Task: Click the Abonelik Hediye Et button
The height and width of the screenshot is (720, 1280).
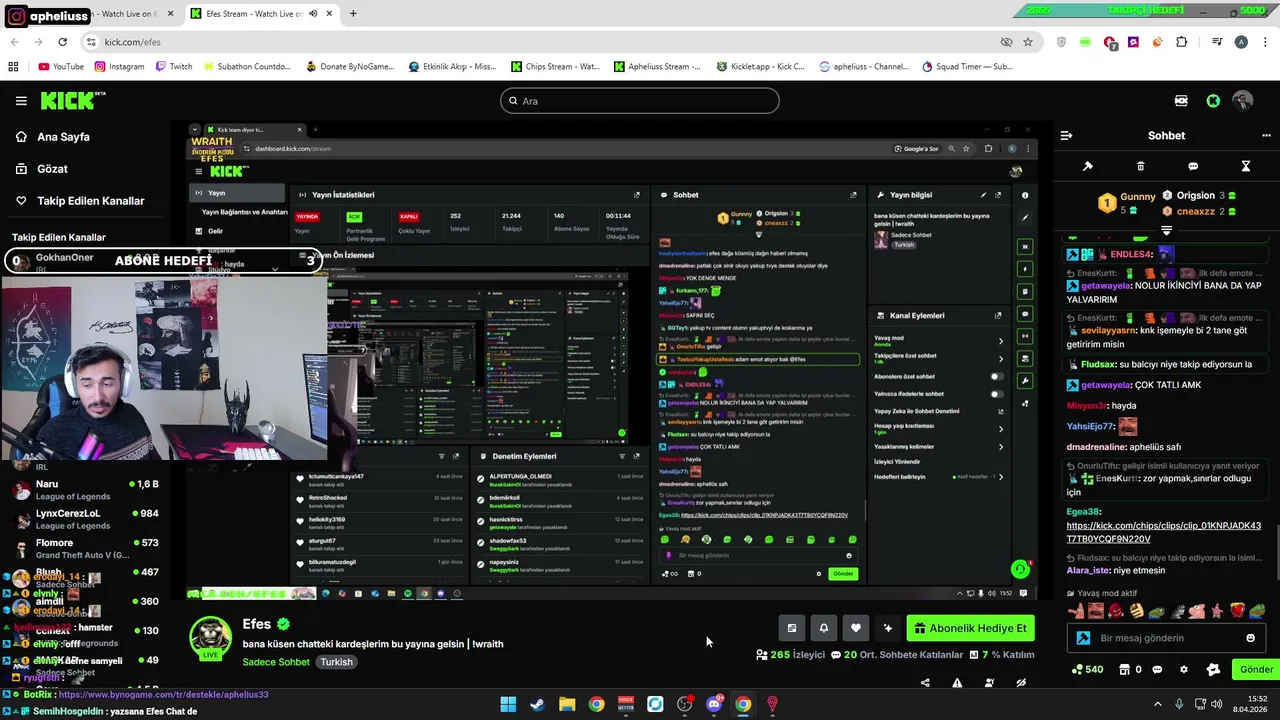Action: click(970, 628)
